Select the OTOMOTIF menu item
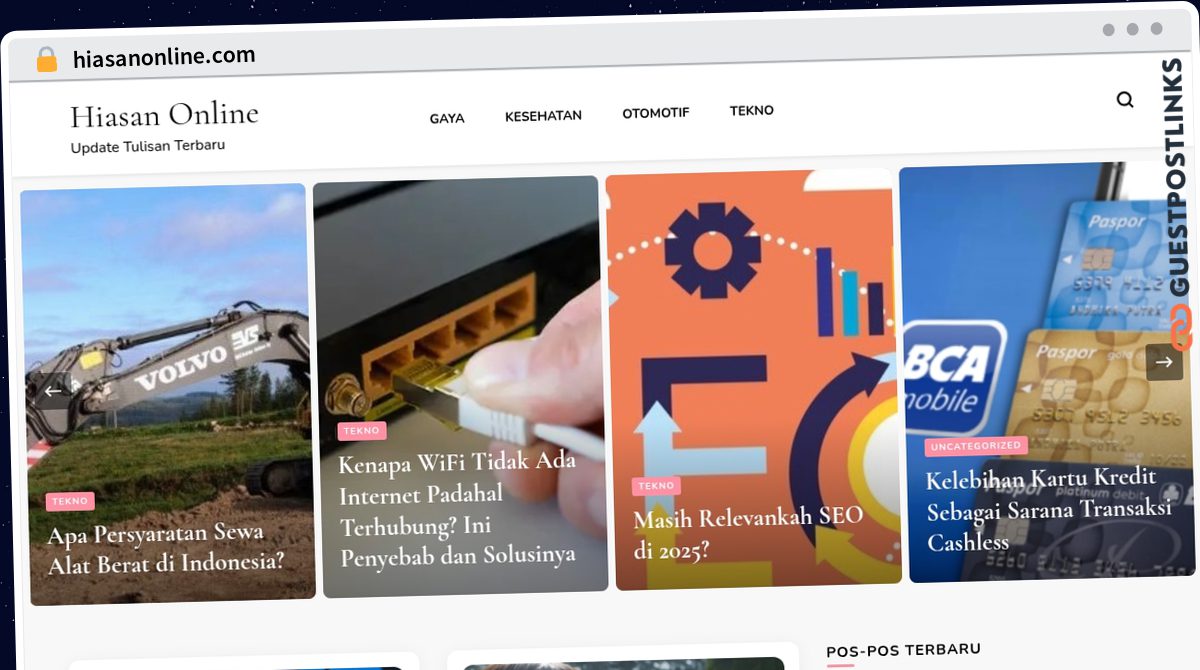Image resolution: width=1200 pixels, height=670 pixels. [655, 113]
